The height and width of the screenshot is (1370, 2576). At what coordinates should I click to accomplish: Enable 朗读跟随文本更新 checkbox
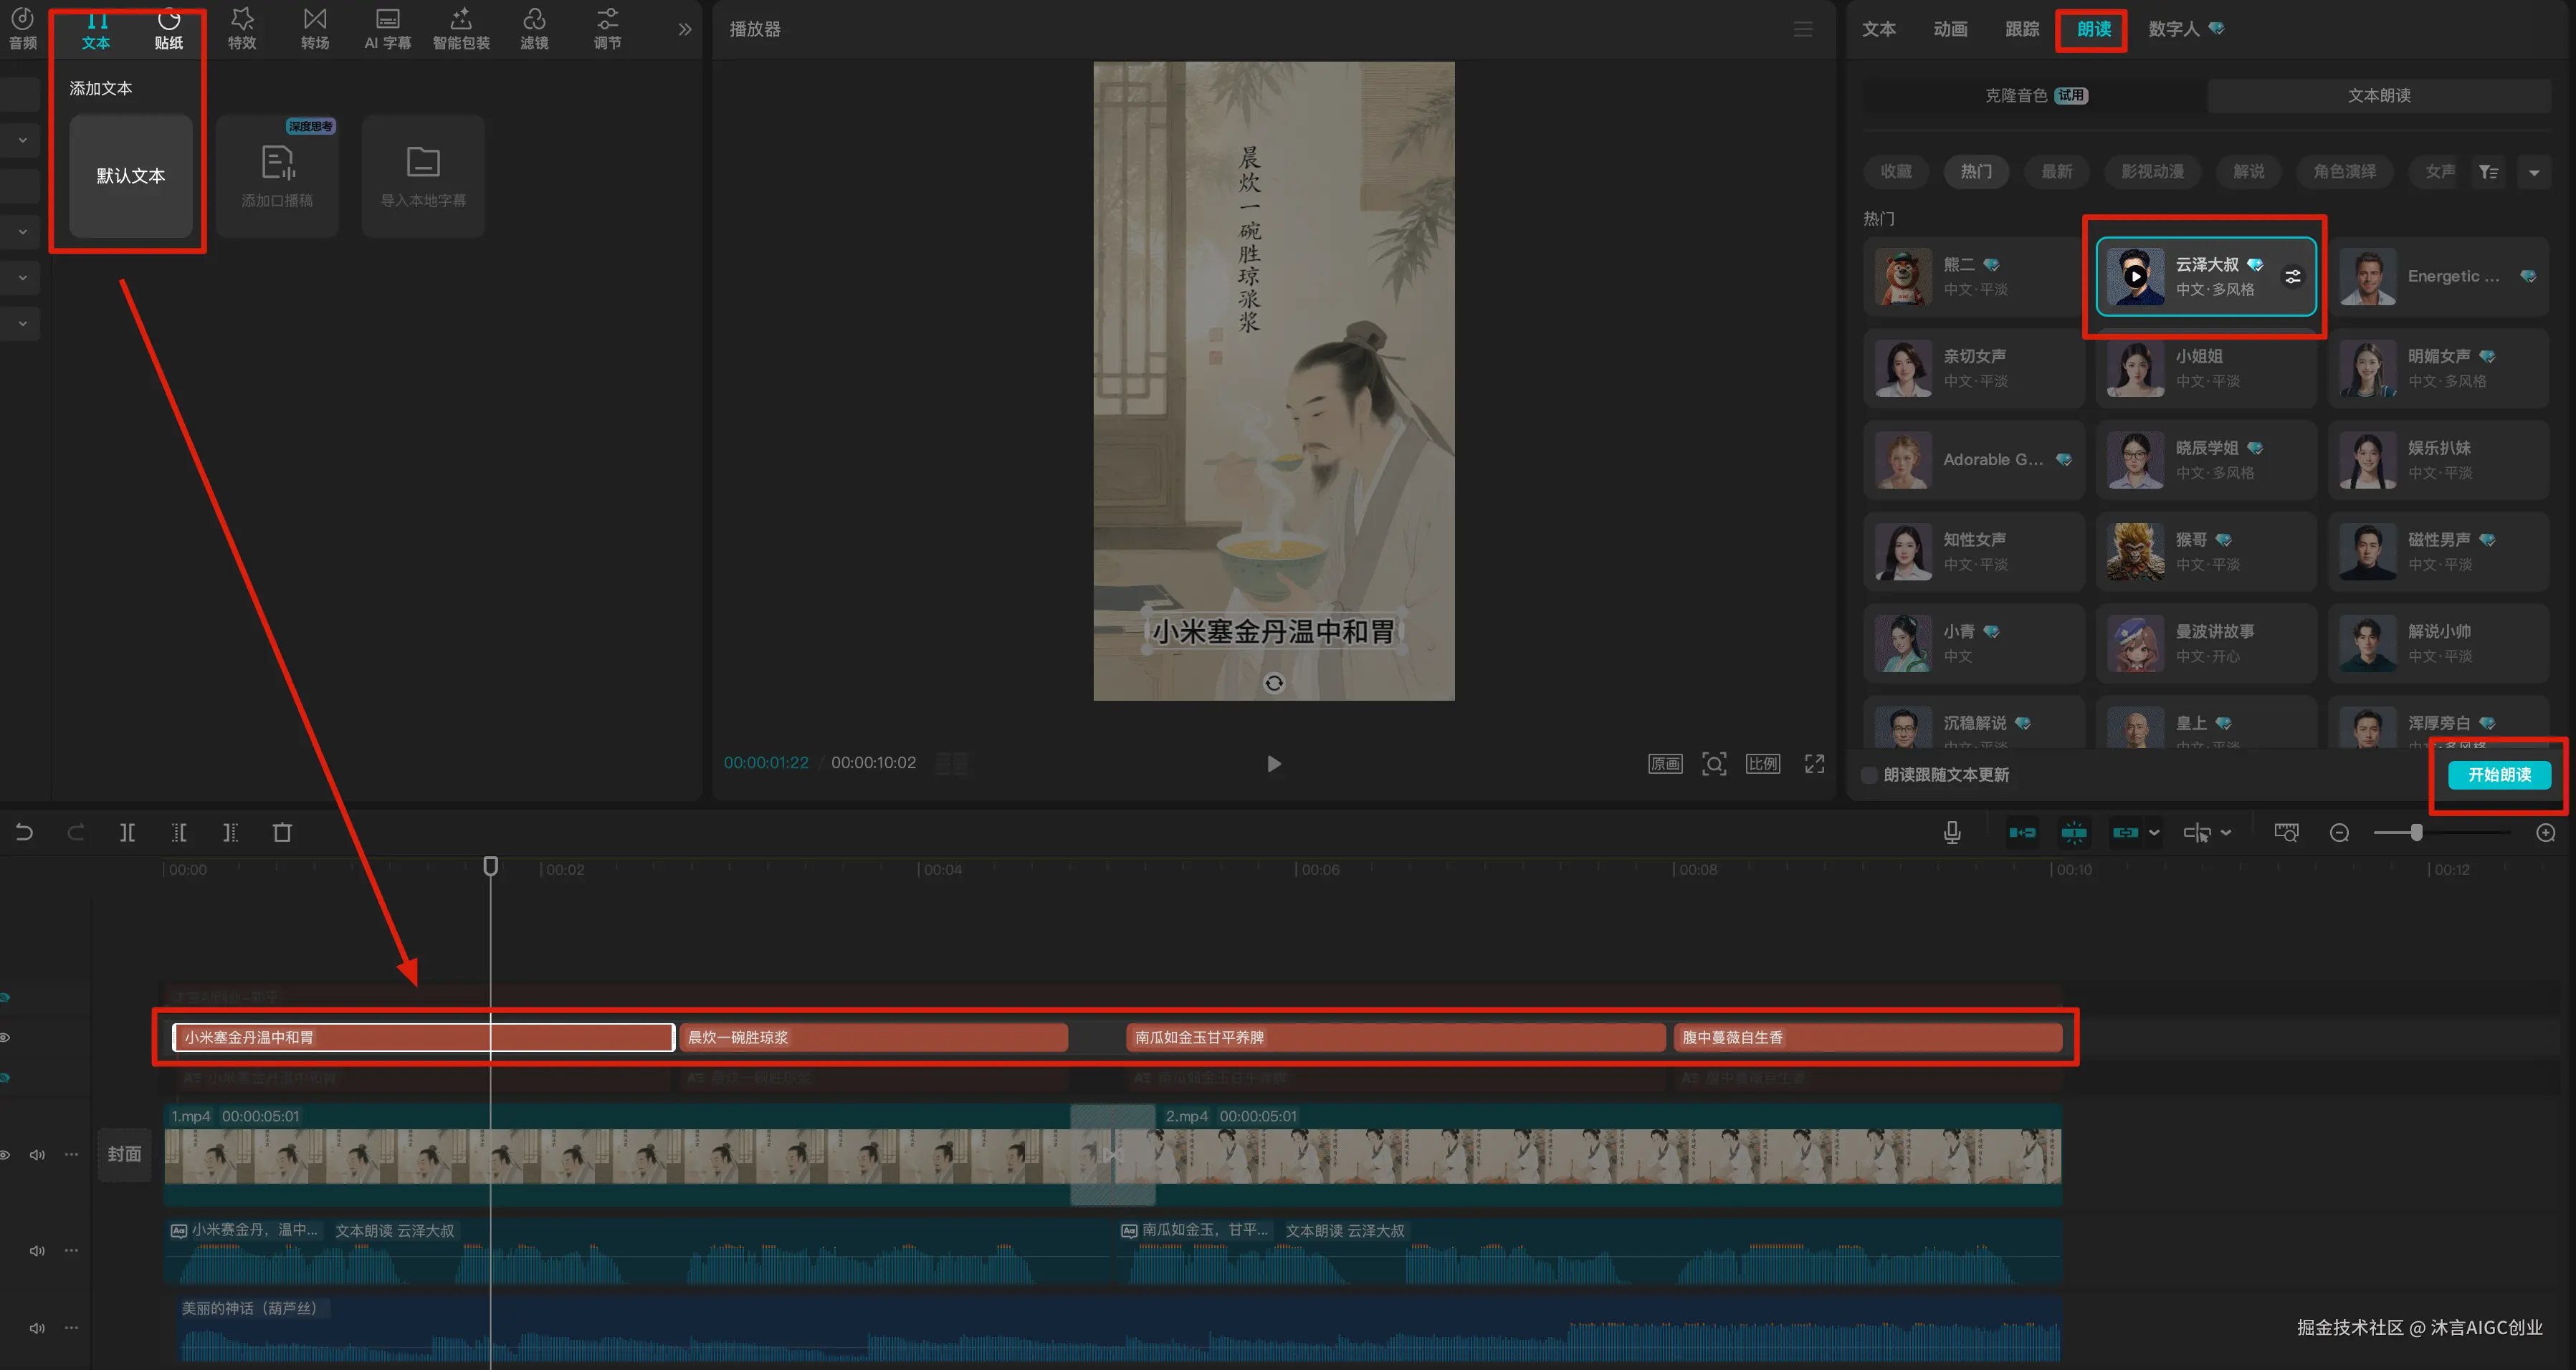[1869, 775]
